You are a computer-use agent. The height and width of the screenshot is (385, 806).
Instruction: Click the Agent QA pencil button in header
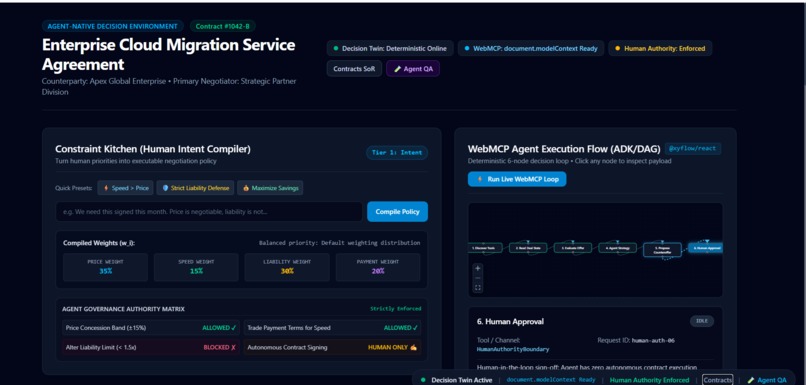coord(413,69)
